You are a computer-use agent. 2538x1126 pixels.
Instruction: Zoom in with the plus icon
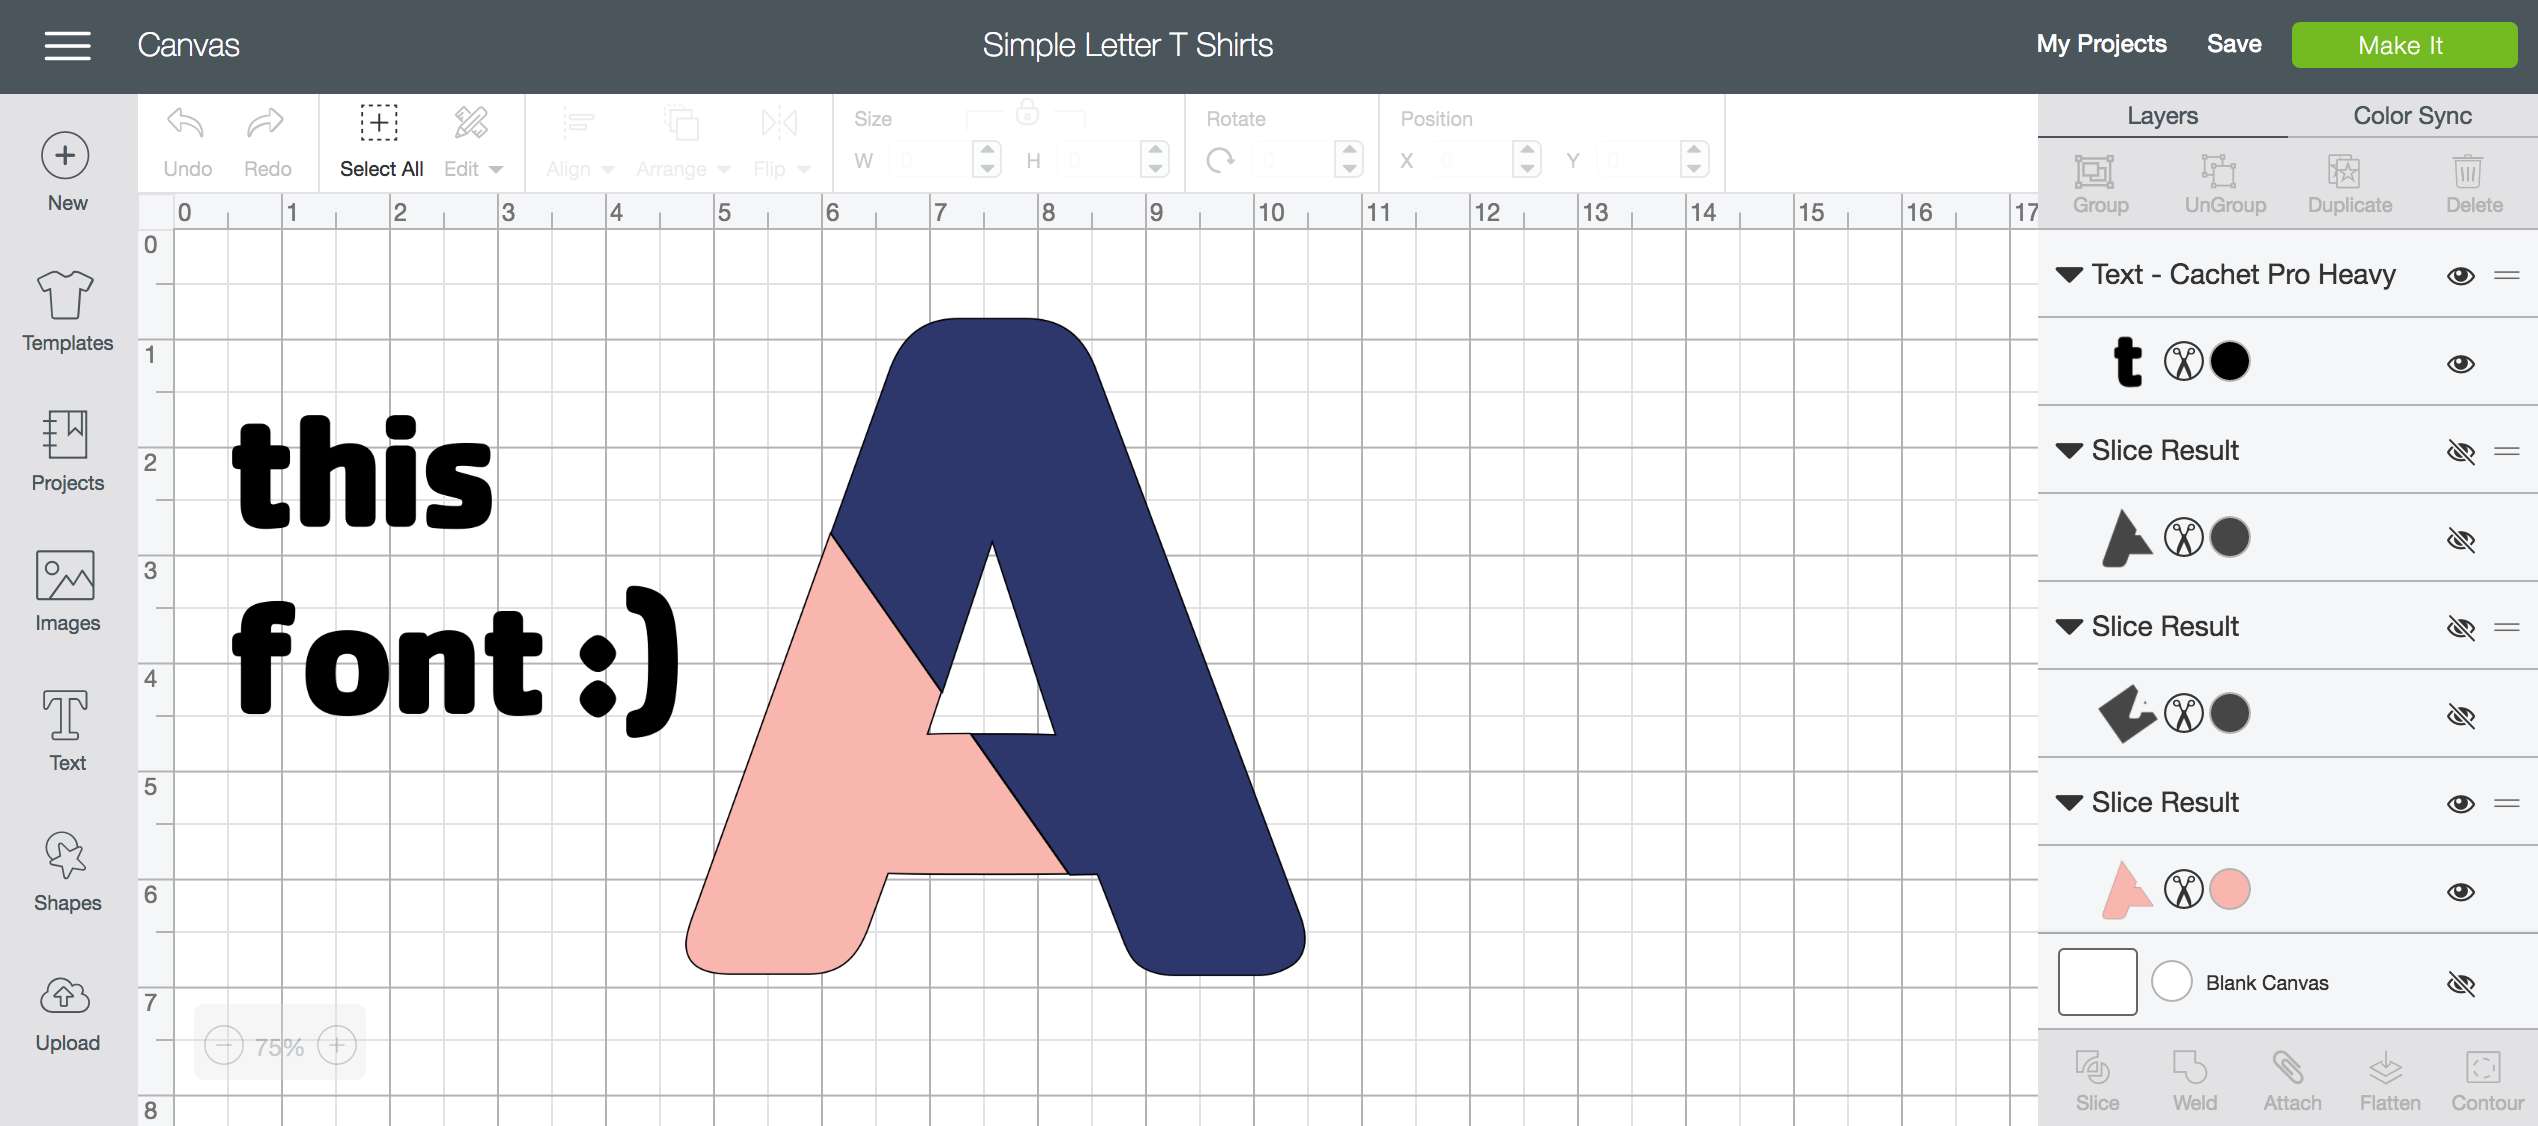tap(337, 1046)
